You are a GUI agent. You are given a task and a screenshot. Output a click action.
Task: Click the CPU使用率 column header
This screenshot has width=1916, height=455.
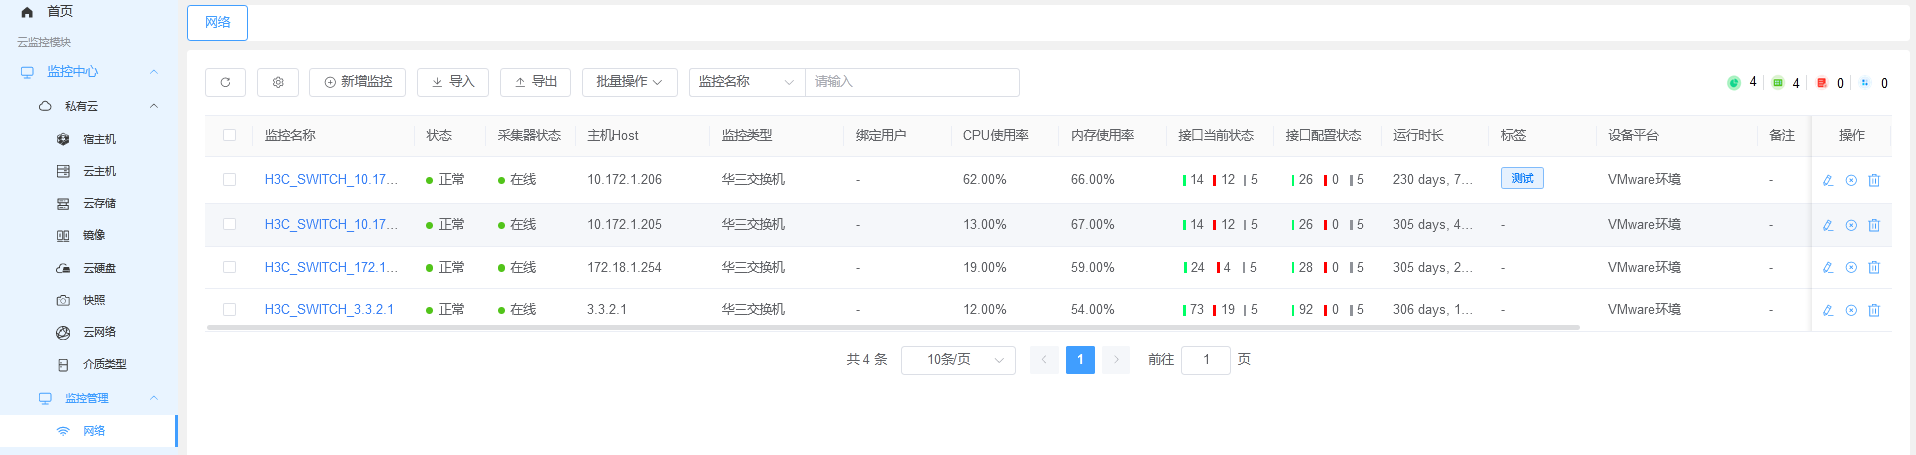996,135
